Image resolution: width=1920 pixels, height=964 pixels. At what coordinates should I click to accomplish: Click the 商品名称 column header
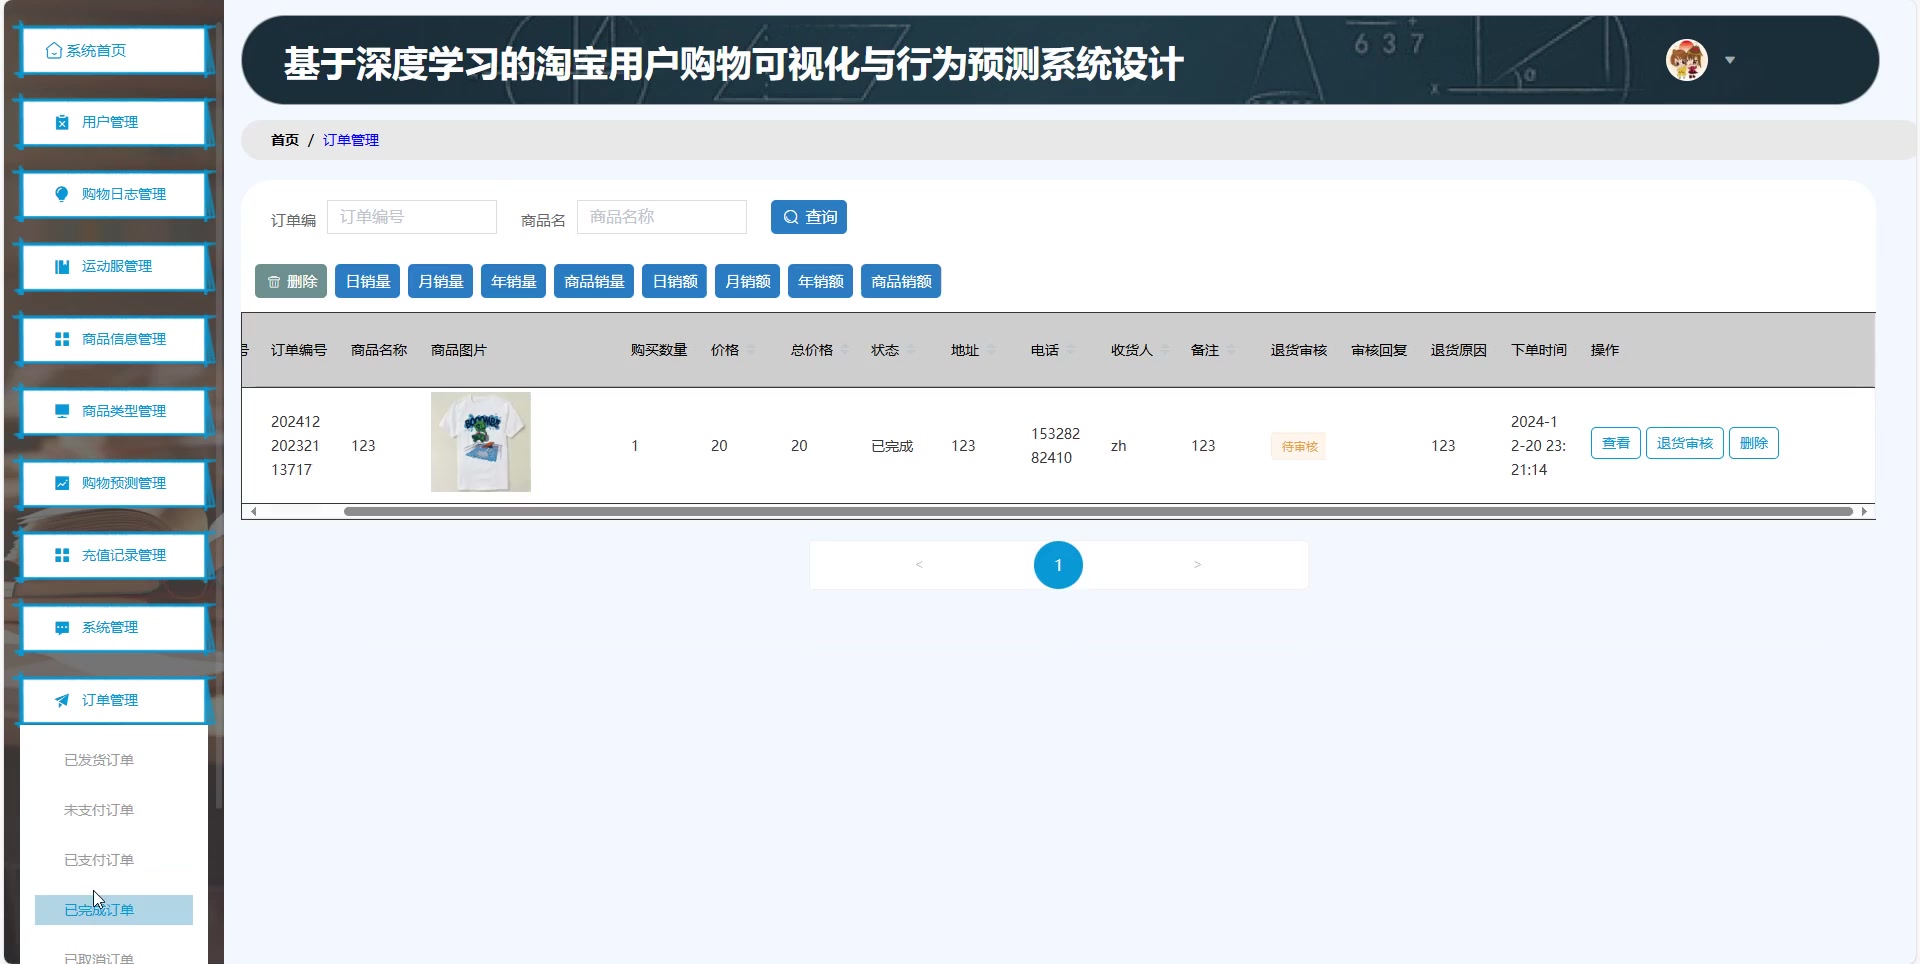pyautogui.click(x=379, y=350)
